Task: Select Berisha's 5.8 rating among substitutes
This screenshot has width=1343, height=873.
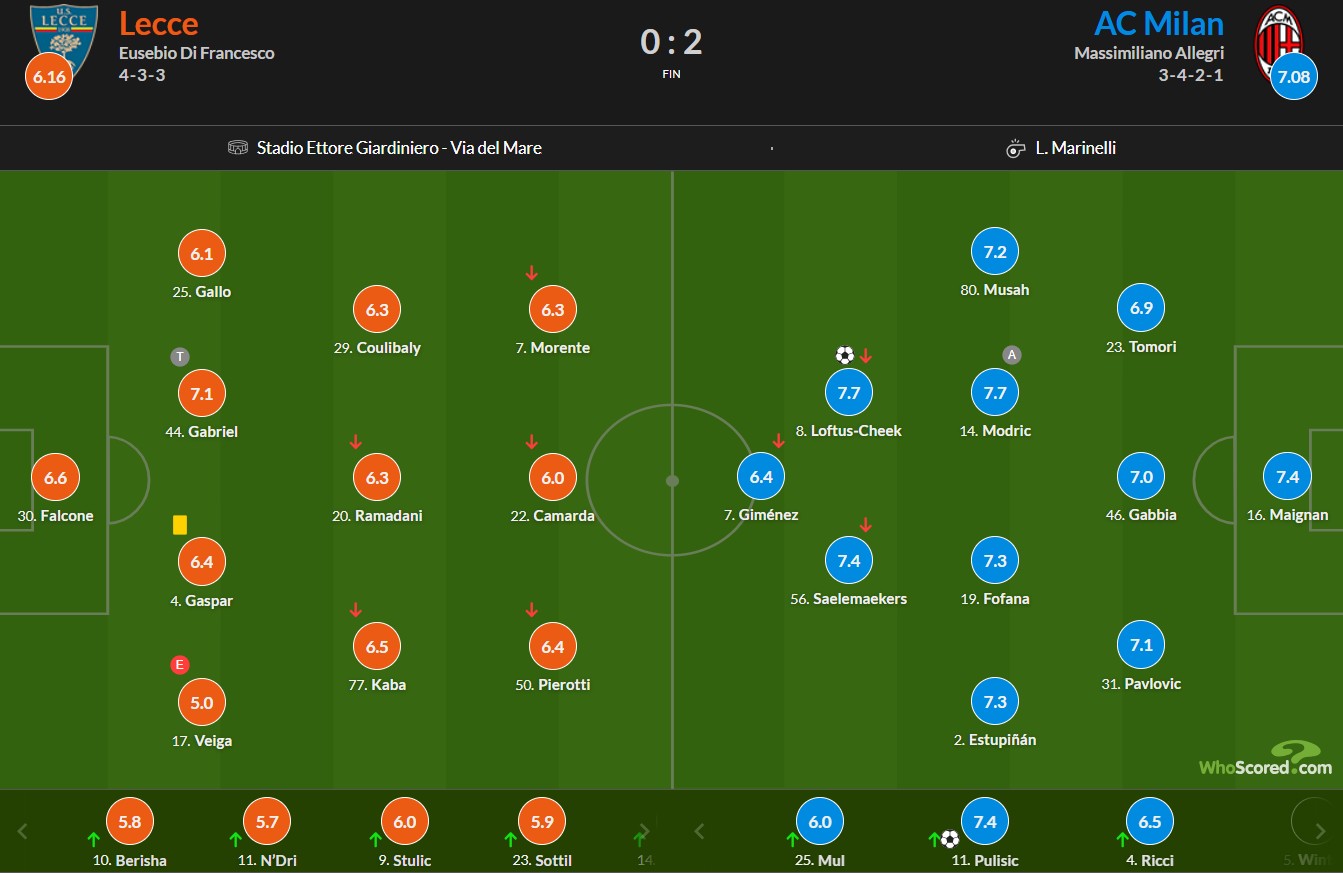Action: [x=130, y=822]
